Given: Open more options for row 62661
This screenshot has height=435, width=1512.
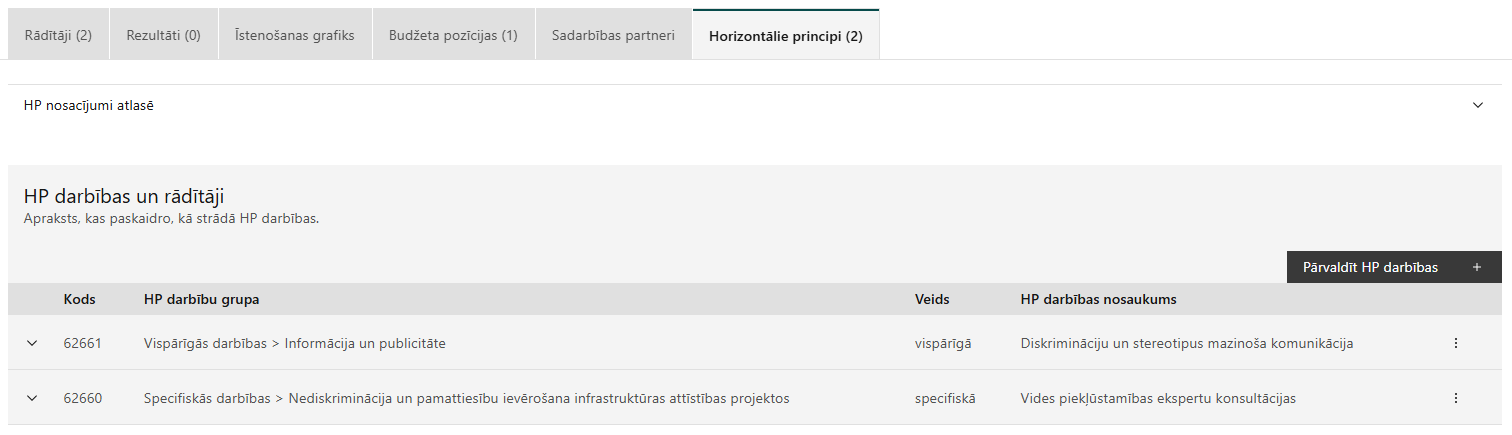Looking at the screenshot, I should click(1455, 343).
